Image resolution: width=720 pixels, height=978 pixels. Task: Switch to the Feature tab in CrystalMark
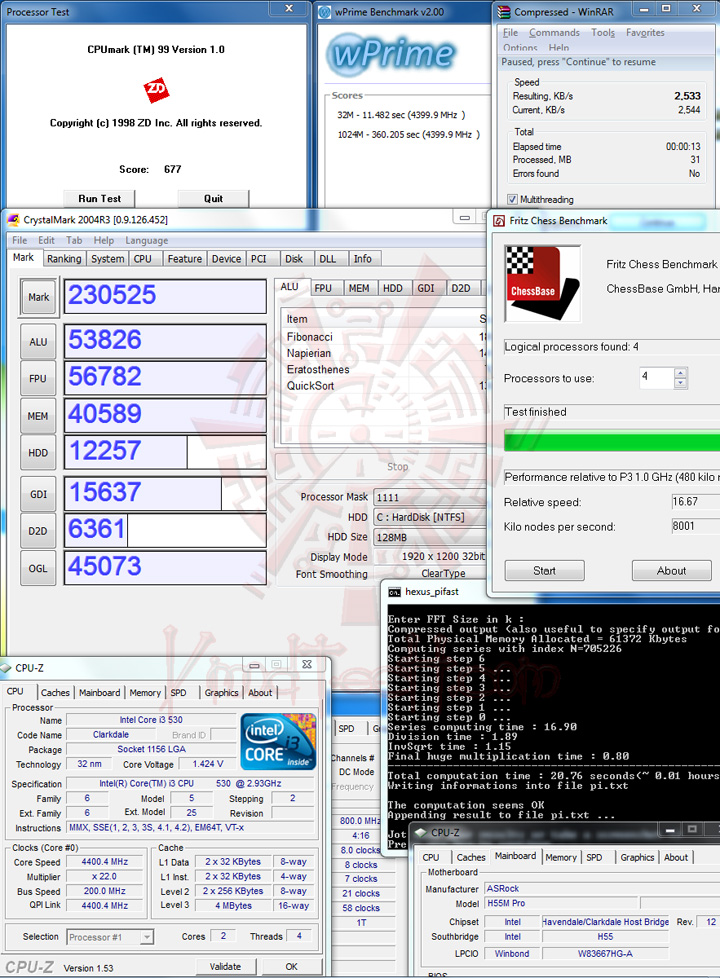tap(185, 259)
